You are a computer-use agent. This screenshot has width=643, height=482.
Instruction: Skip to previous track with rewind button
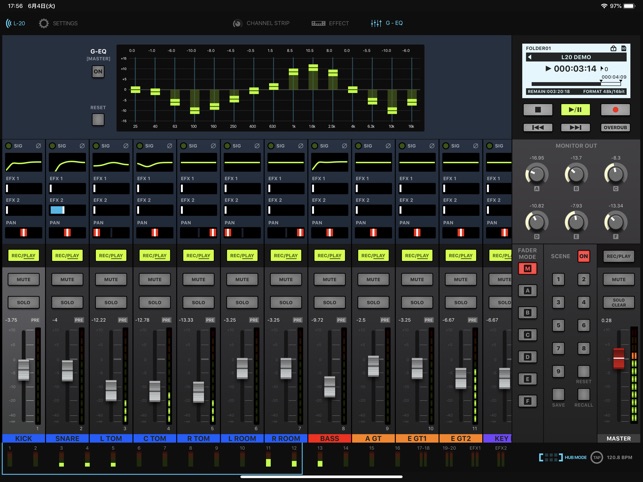(537, 127)
